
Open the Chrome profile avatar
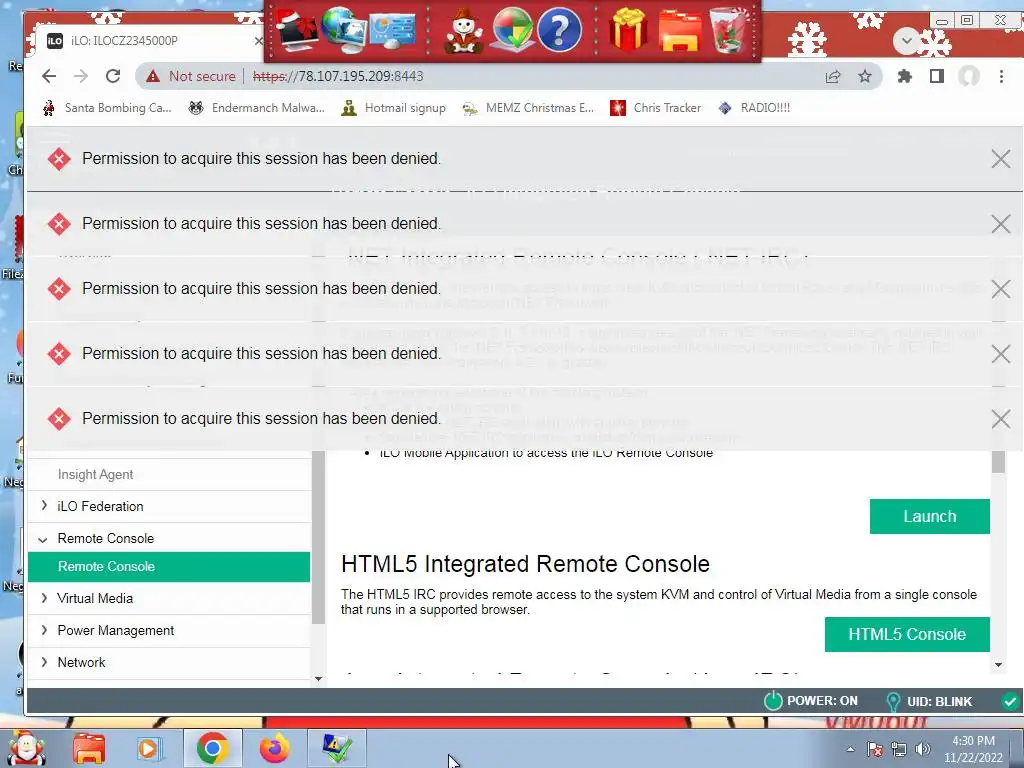pos(968,76)
